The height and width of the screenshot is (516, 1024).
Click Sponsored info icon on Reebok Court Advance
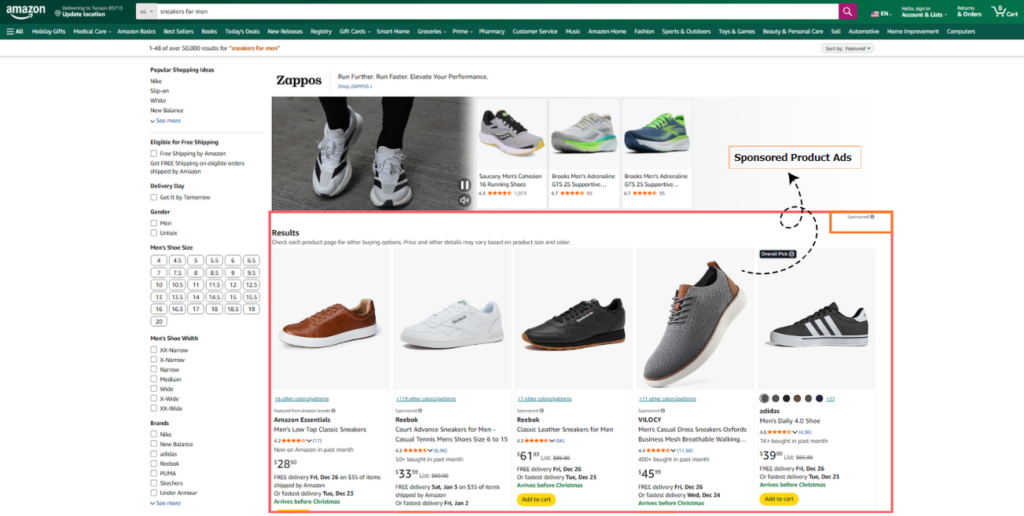pos(420,411)
